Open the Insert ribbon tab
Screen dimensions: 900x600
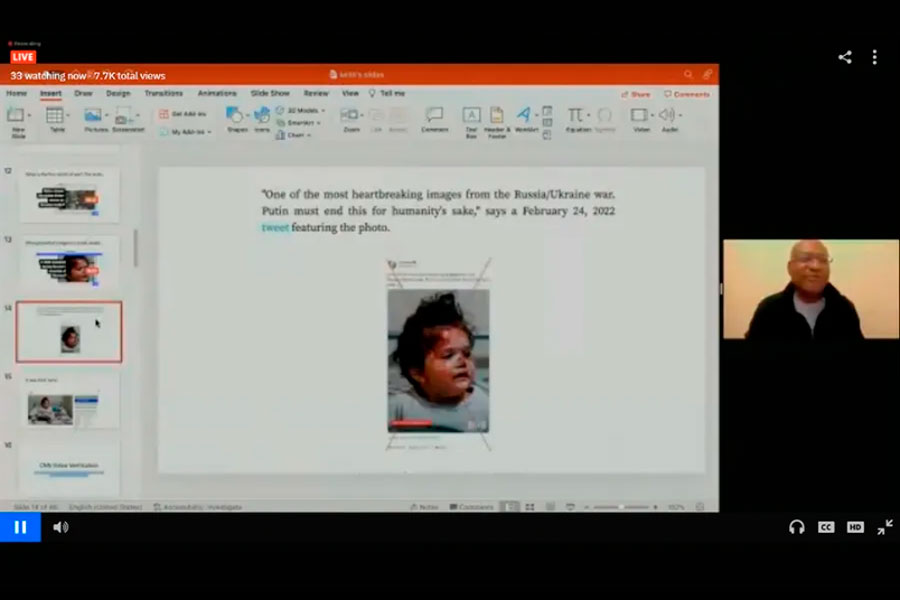51,93
